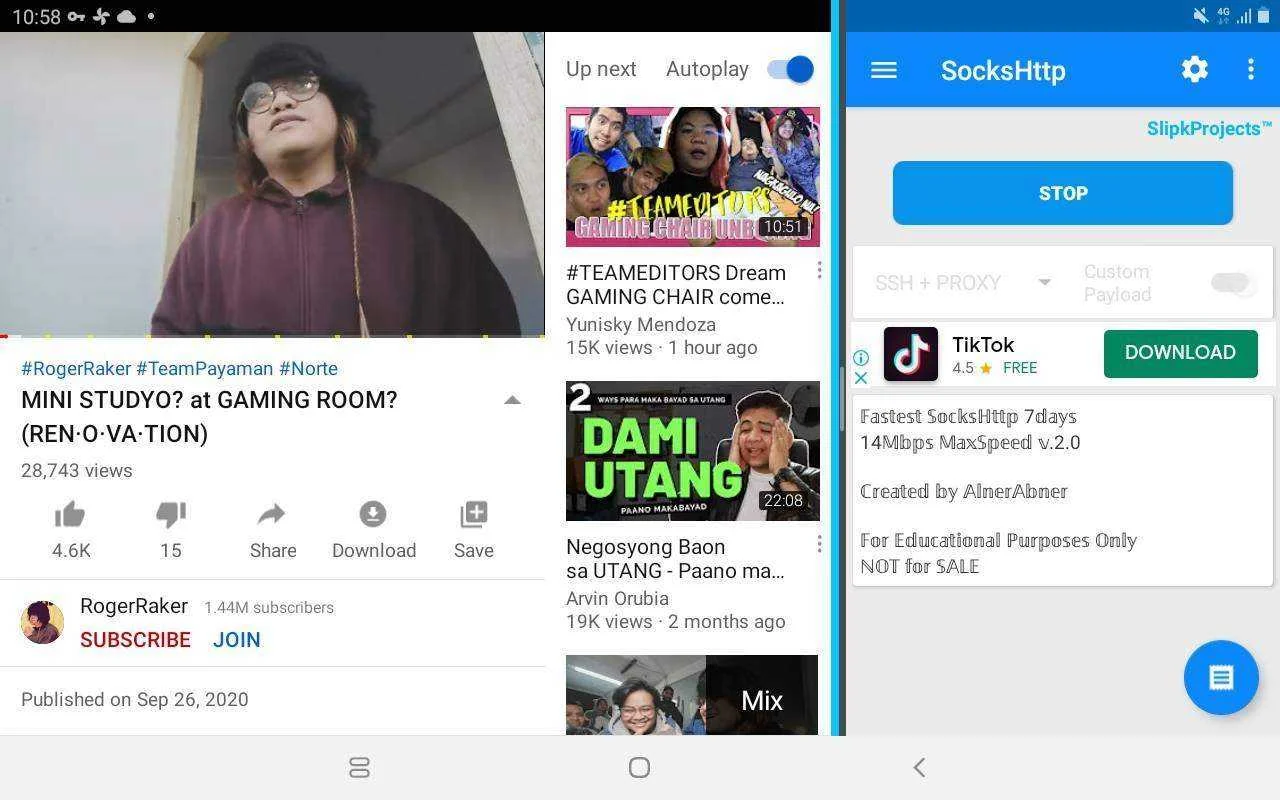This screenshot has height=800, width=1280.
Task: Seek the video progress bar
Action: coord(272,336)
